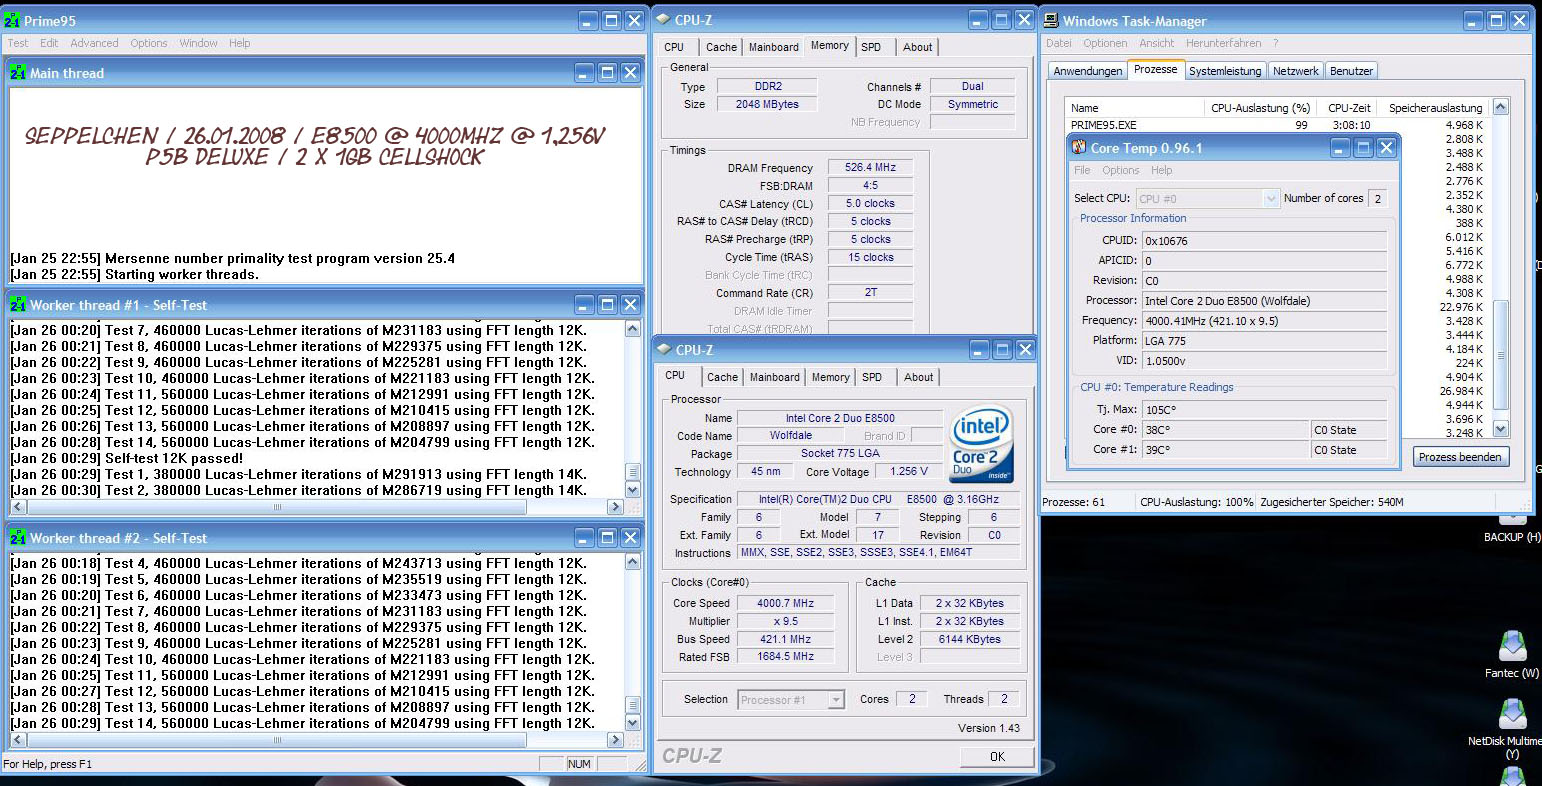Screen dimensions: 1542x786
Task: Click Prozess beenden button
Action: pos(1459,457)
